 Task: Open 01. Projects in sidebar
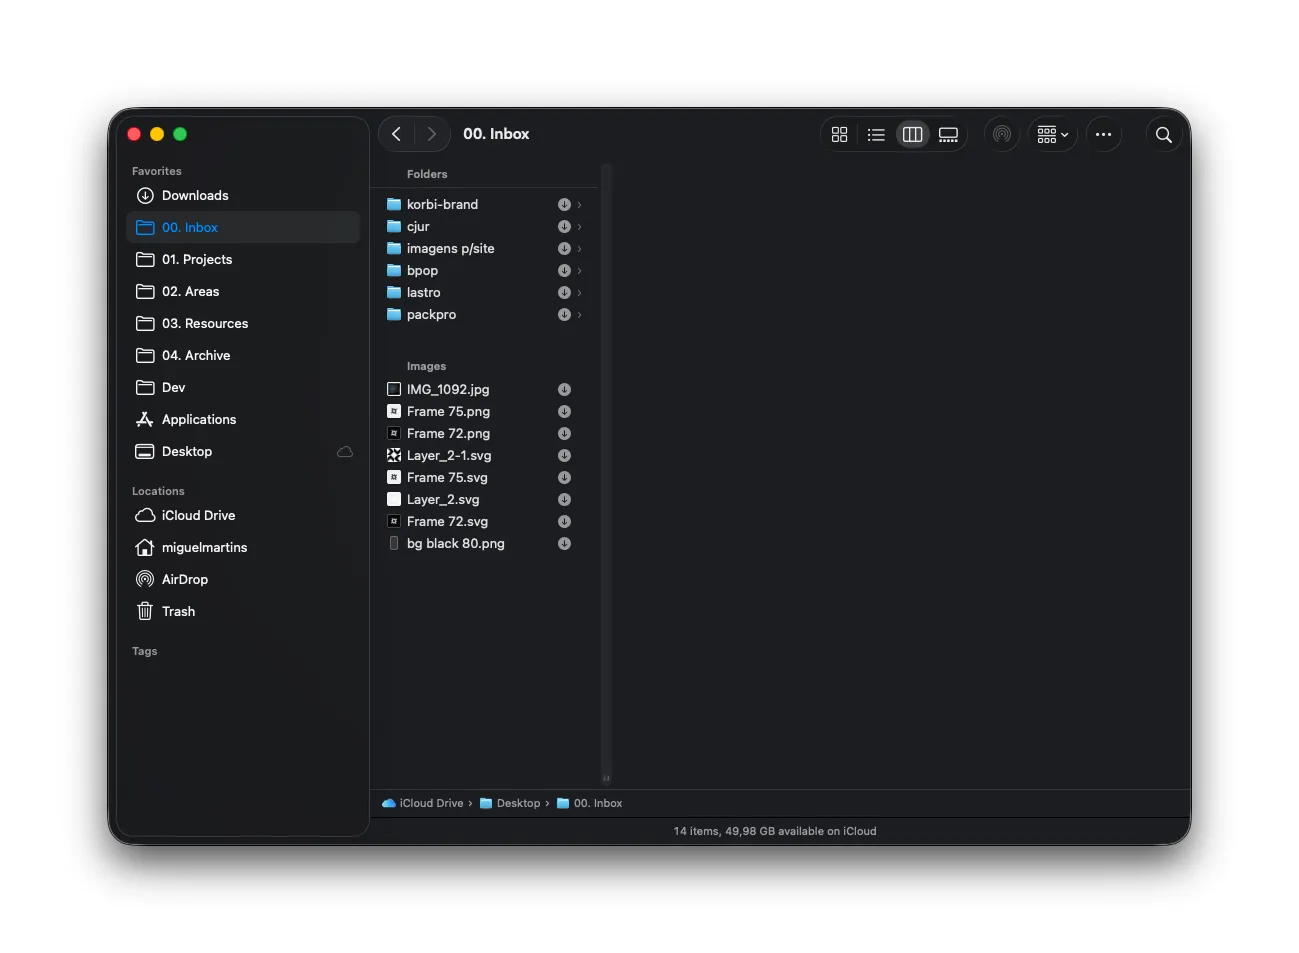click(x=243, y=259)
